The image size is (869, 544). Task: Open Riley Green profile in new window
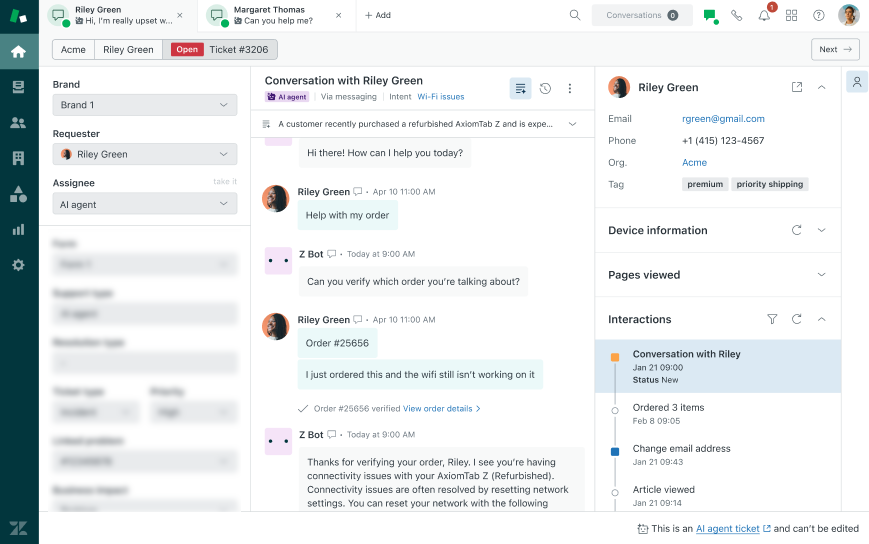[x=797, y=87]
